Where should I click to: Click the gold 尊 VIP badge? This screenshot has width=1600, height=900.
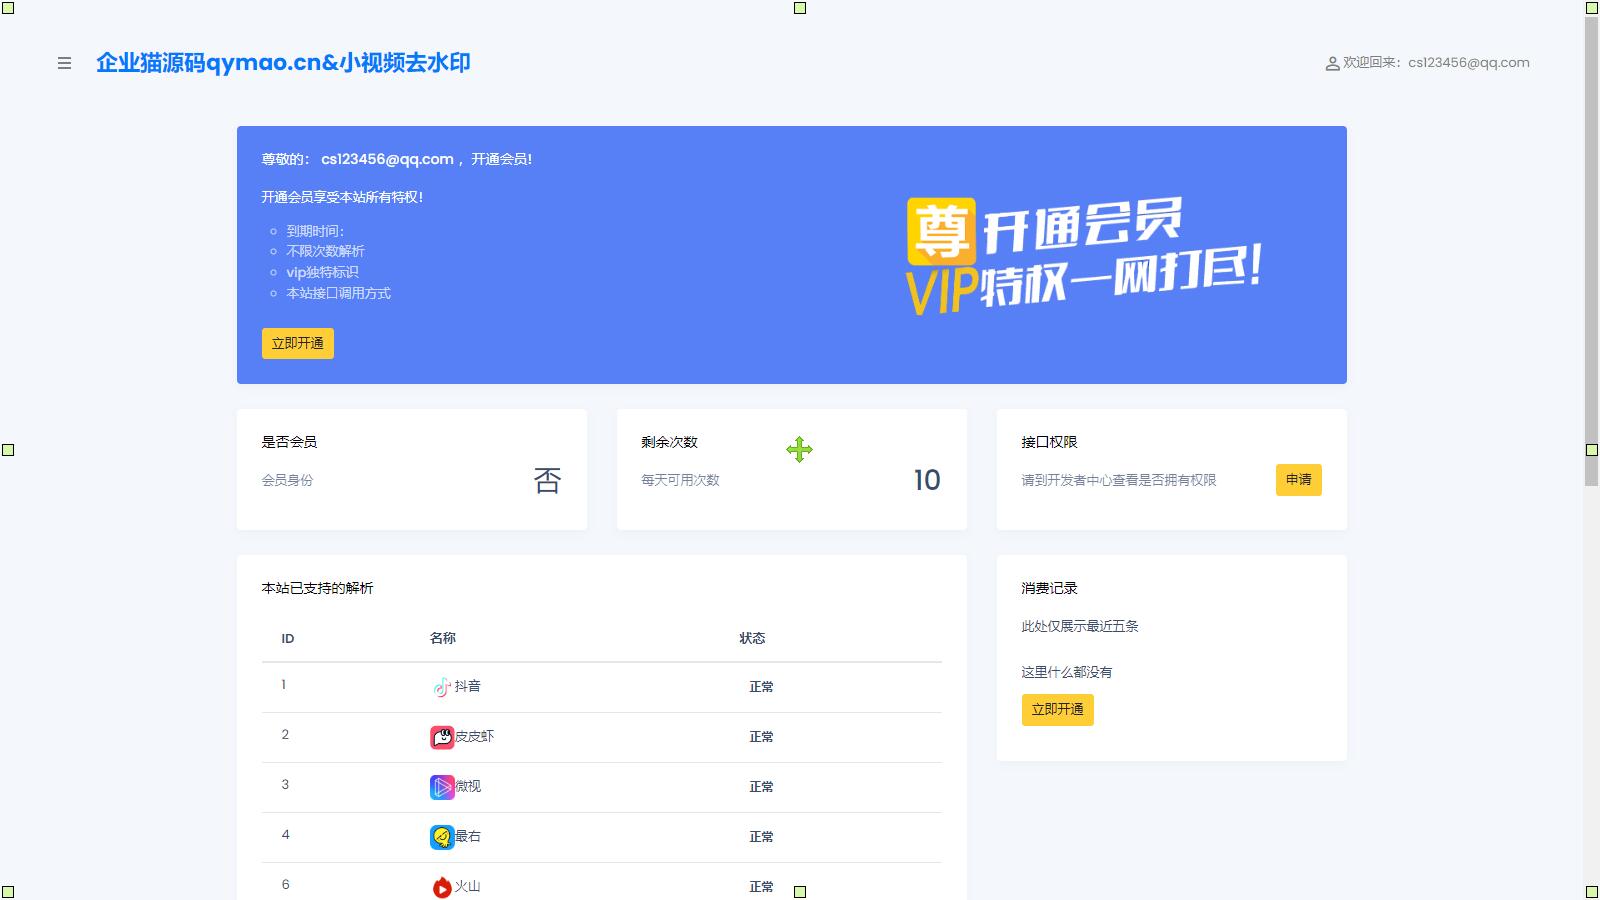click(x=940, y=231)
